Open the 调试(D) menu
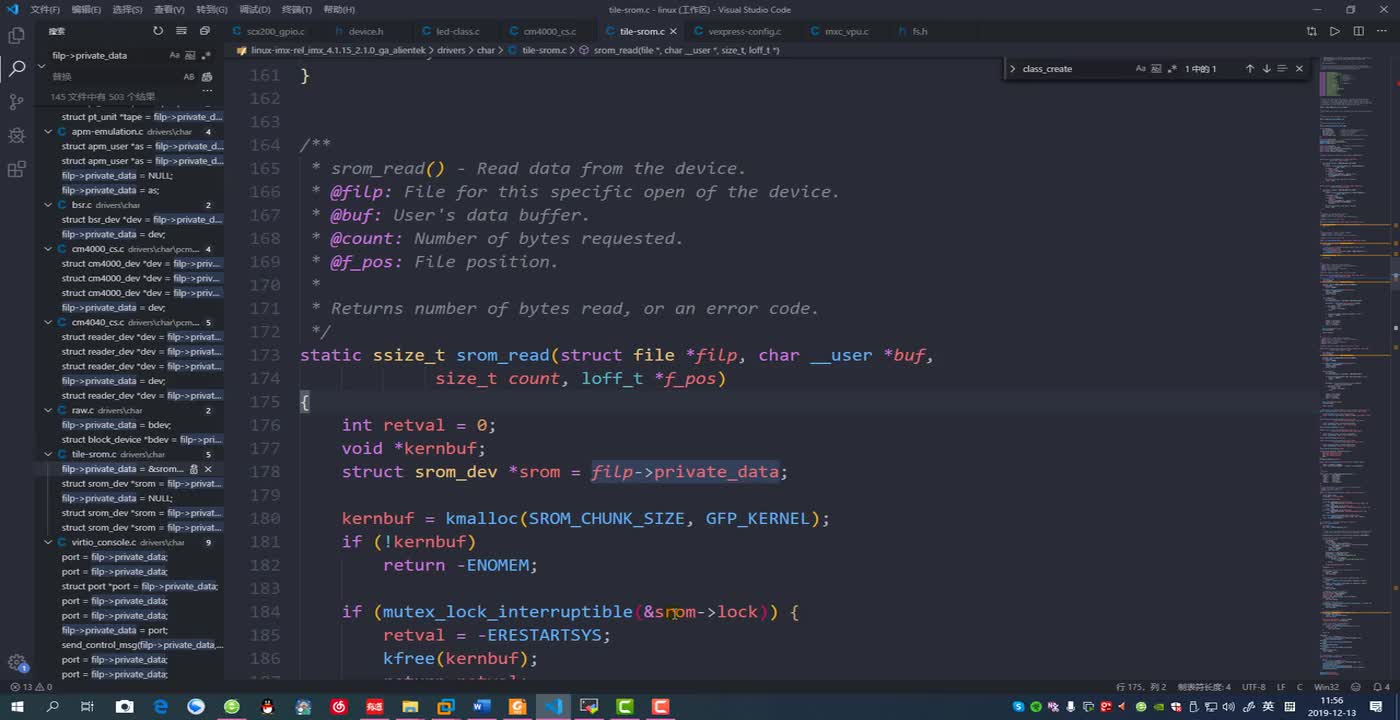 pyautogui.click(x=255, y=9)
